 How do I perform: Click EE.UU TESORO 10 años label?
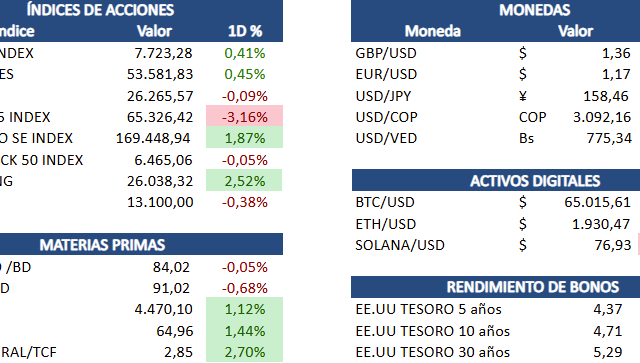tap(433, 331)
